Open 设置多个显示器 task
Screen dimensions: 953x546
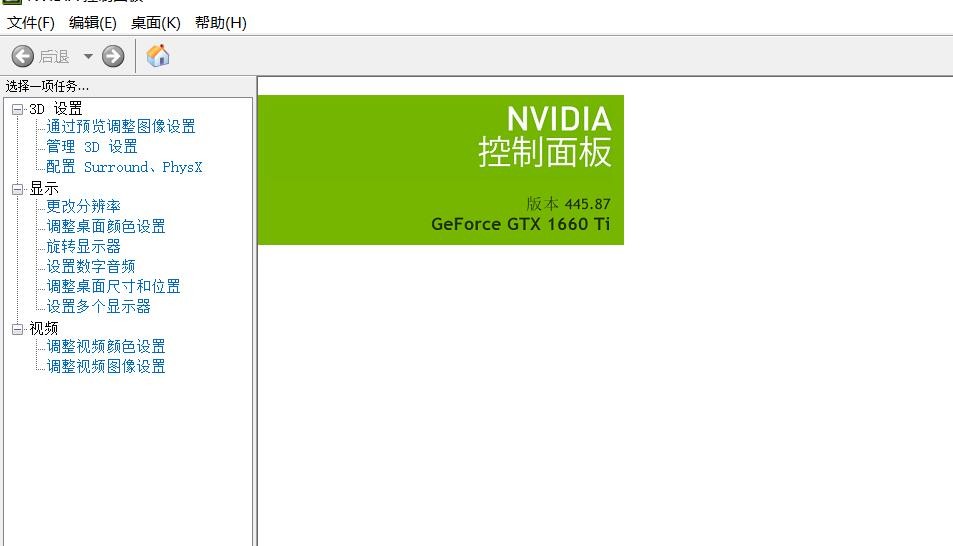tap(98, 306)
